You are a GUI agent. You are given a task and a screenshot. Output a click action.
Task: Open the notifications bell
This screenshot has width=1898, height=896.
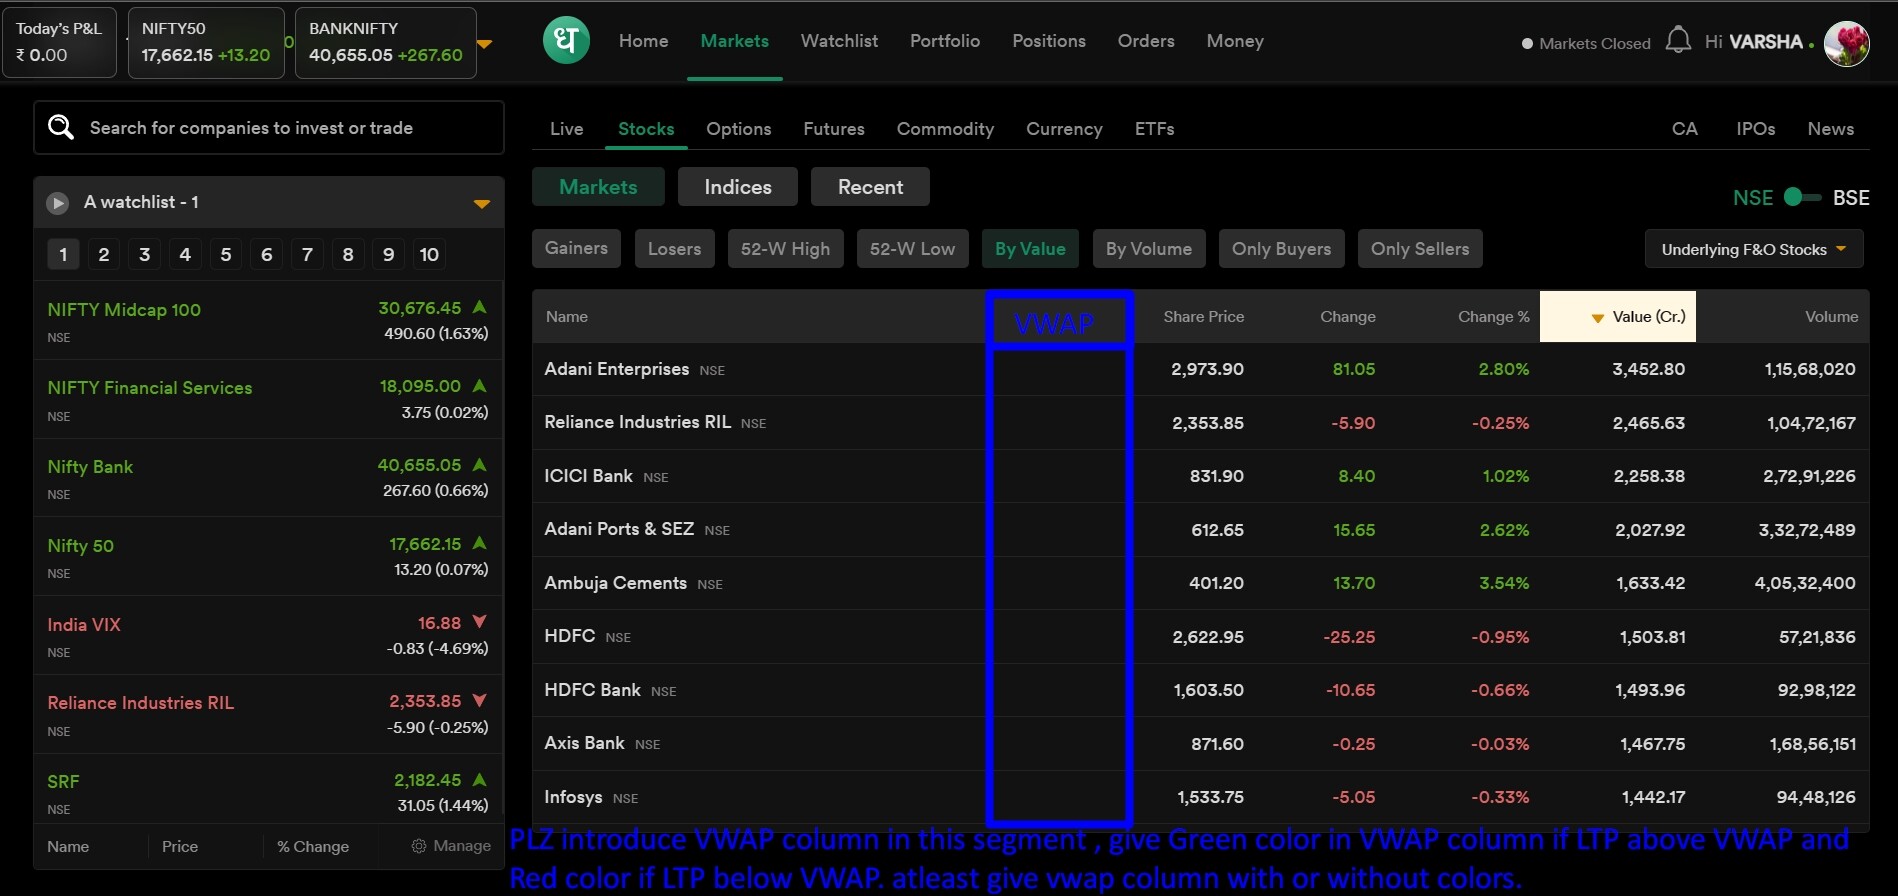[x=1678, y=41]
